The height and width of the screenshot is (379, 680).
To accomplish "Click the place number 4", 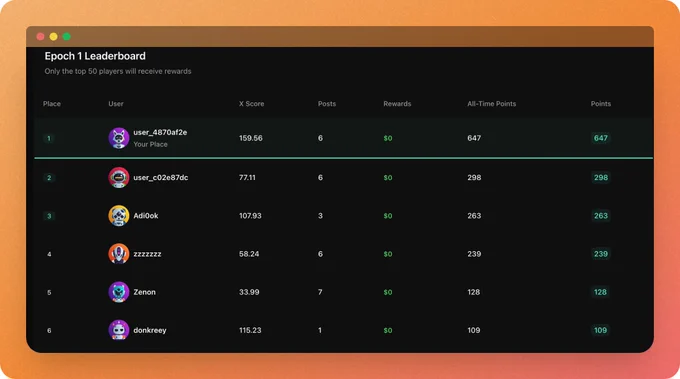I will click(x=49, y=254).
